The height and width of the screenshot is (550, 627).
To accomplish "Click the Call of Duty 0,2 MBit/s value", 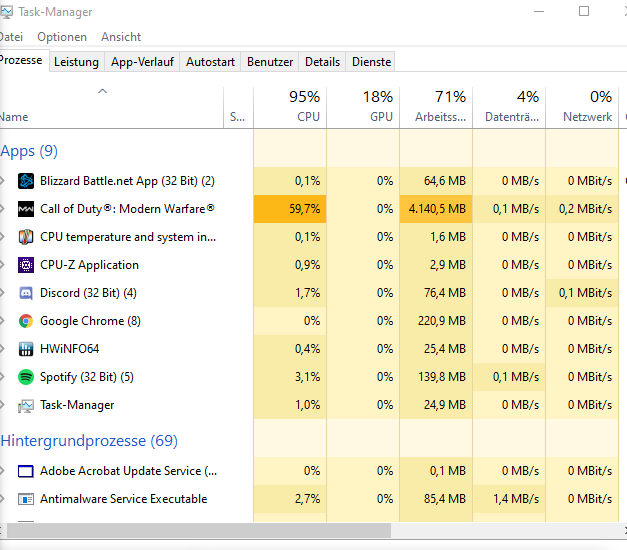I will (585, 209).
